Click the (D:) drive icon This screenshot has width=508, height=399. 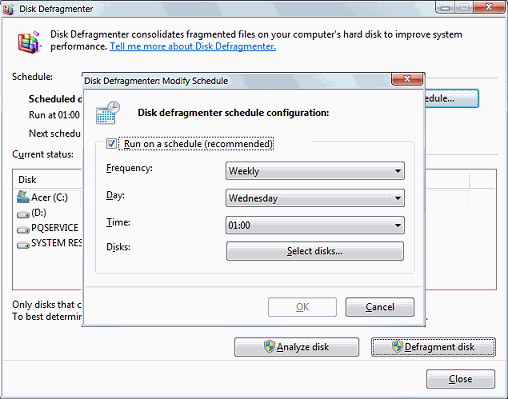pyautogui.click(x=23, y=214)
